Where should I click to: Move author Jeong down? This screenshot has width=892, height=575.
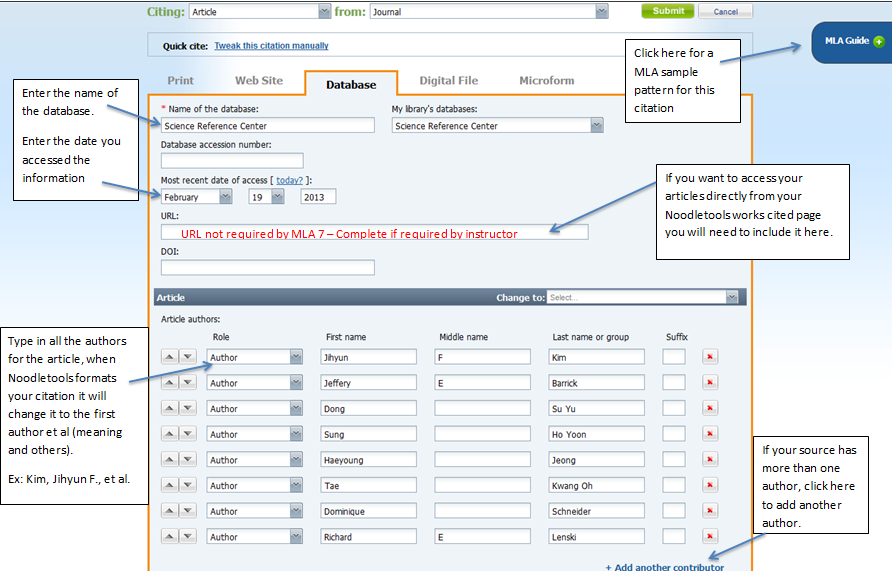coord(188,460)
